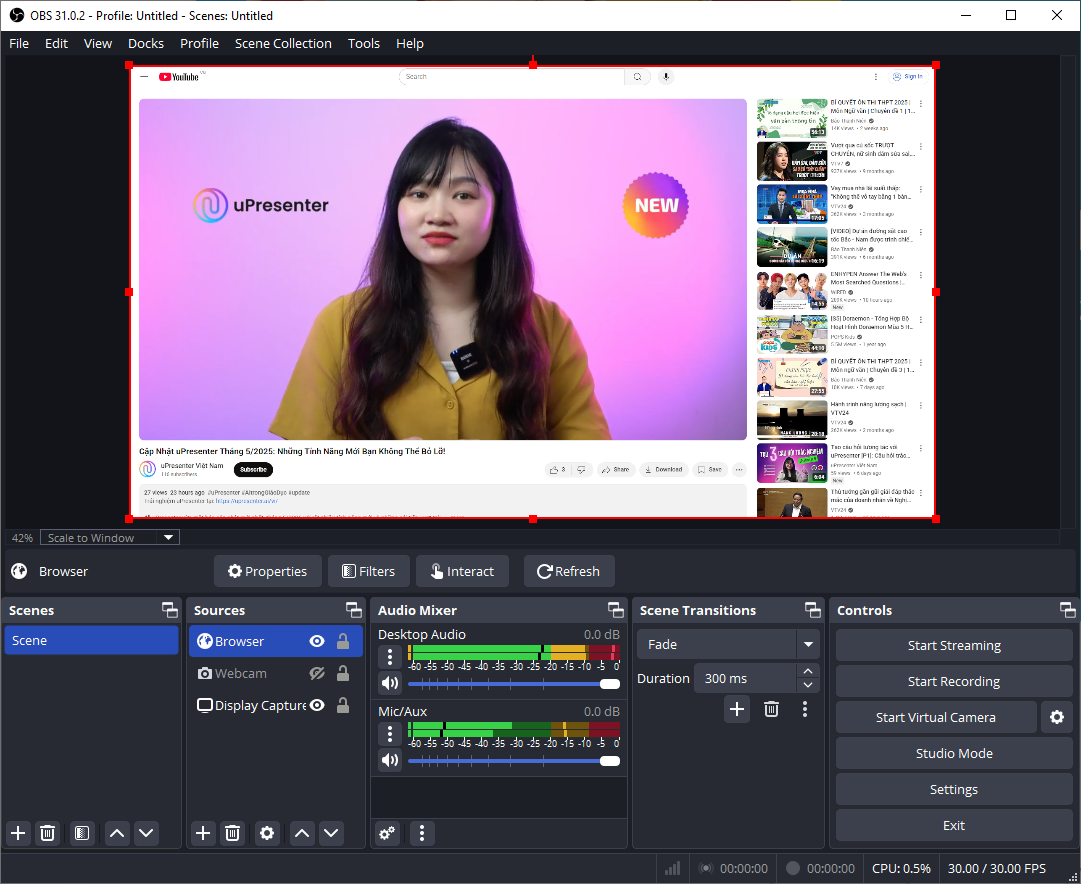
Task: Click Start Virtual Camera
Action: click(935, 717)
